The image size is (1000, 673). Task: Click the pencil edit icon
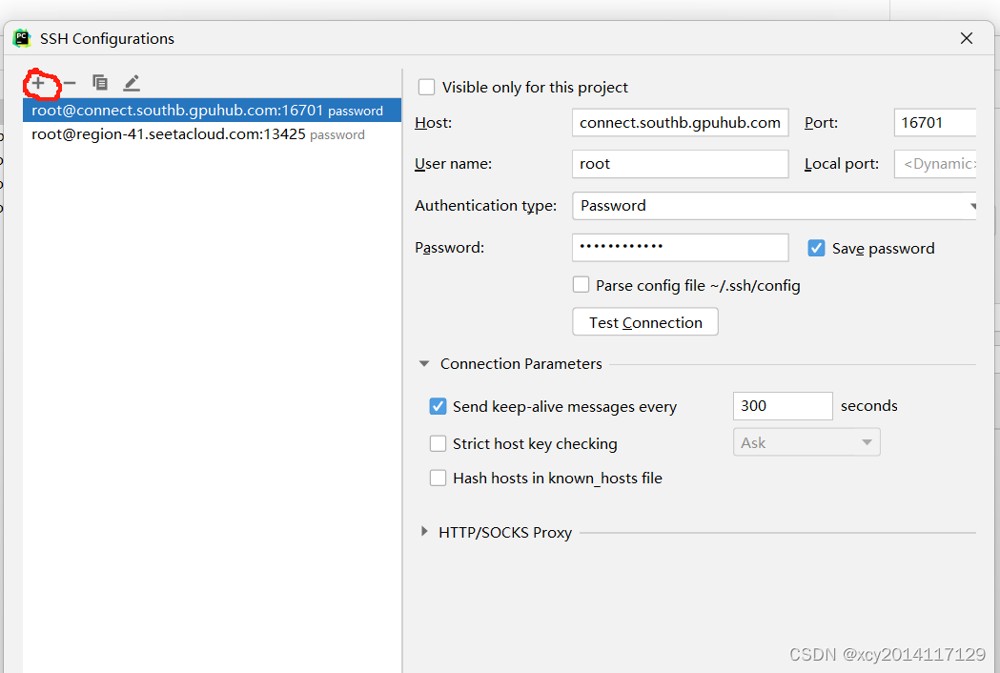click(131, 82)
